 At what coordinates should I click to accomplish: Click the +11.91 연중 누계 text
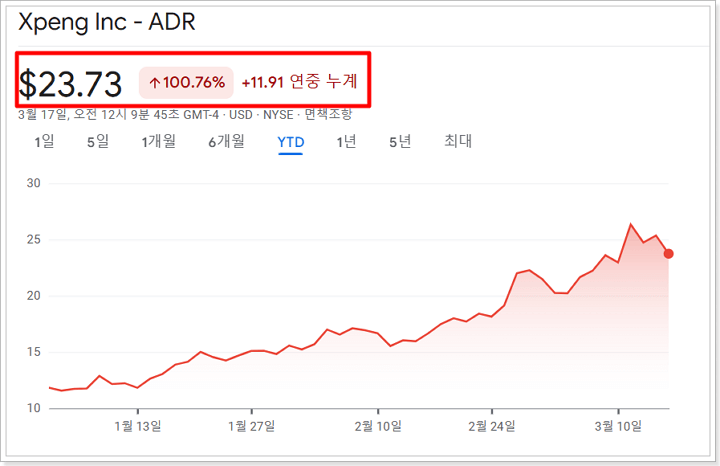(x=299, y=82)
